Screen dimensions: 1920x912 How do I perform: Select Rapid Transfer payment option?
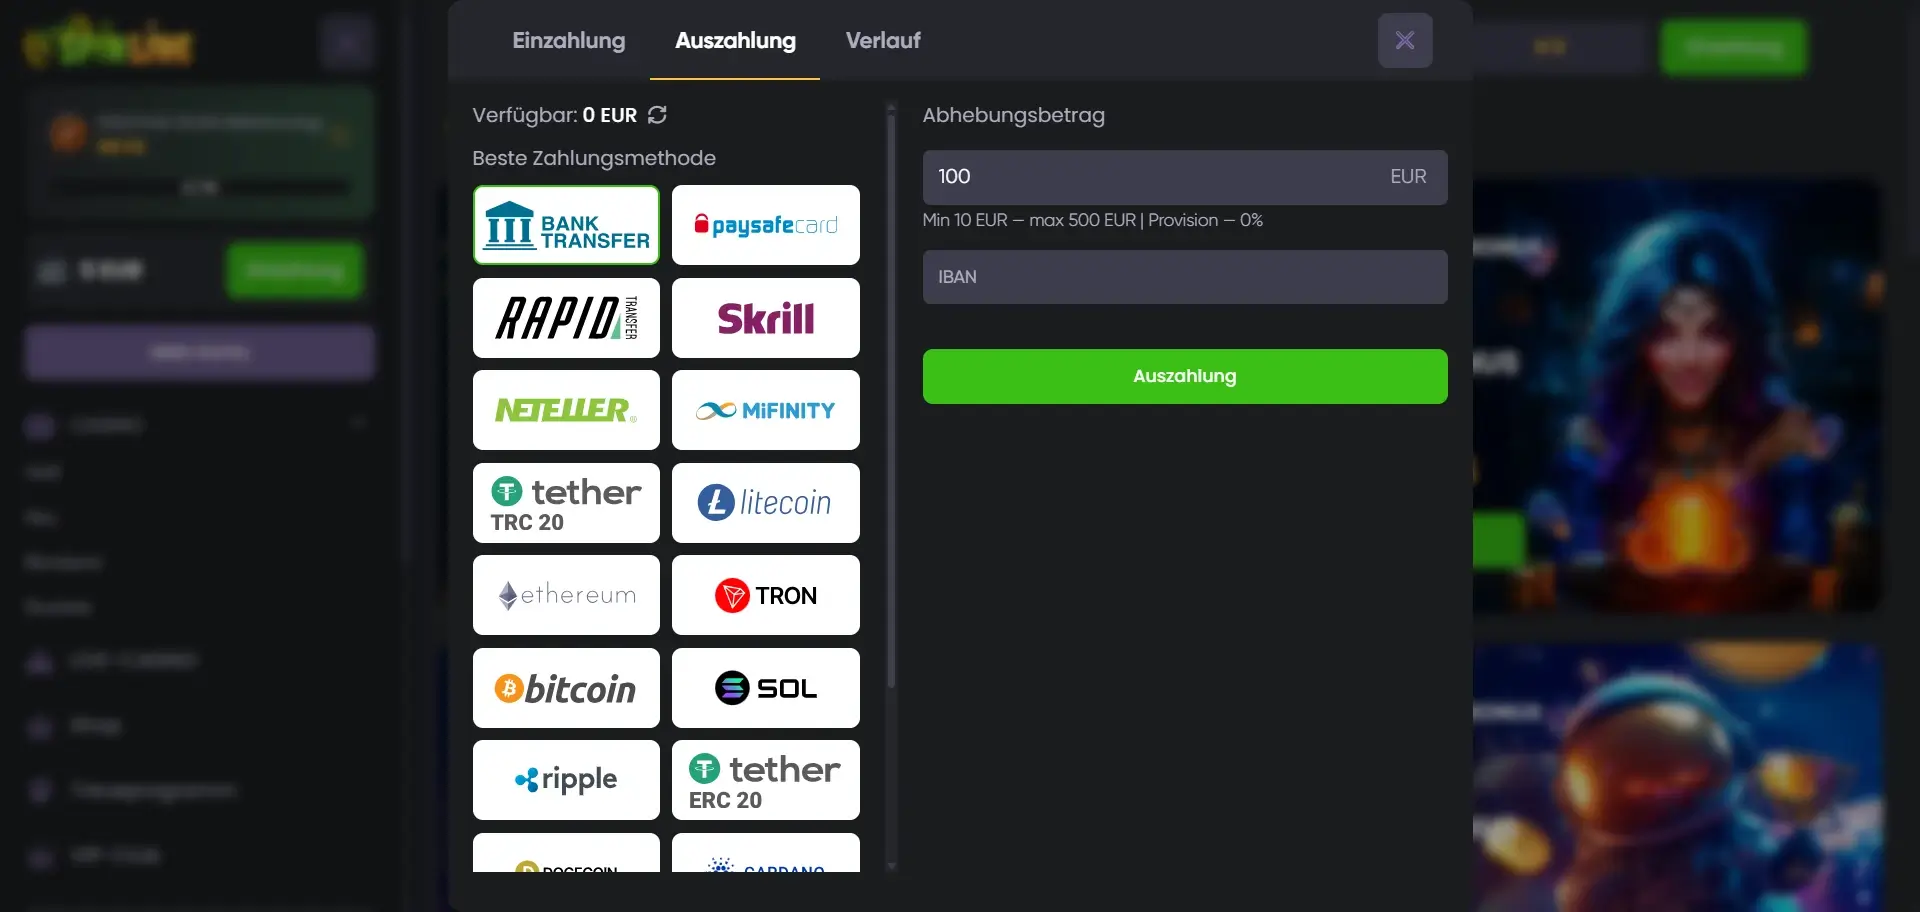click(566, 318)
